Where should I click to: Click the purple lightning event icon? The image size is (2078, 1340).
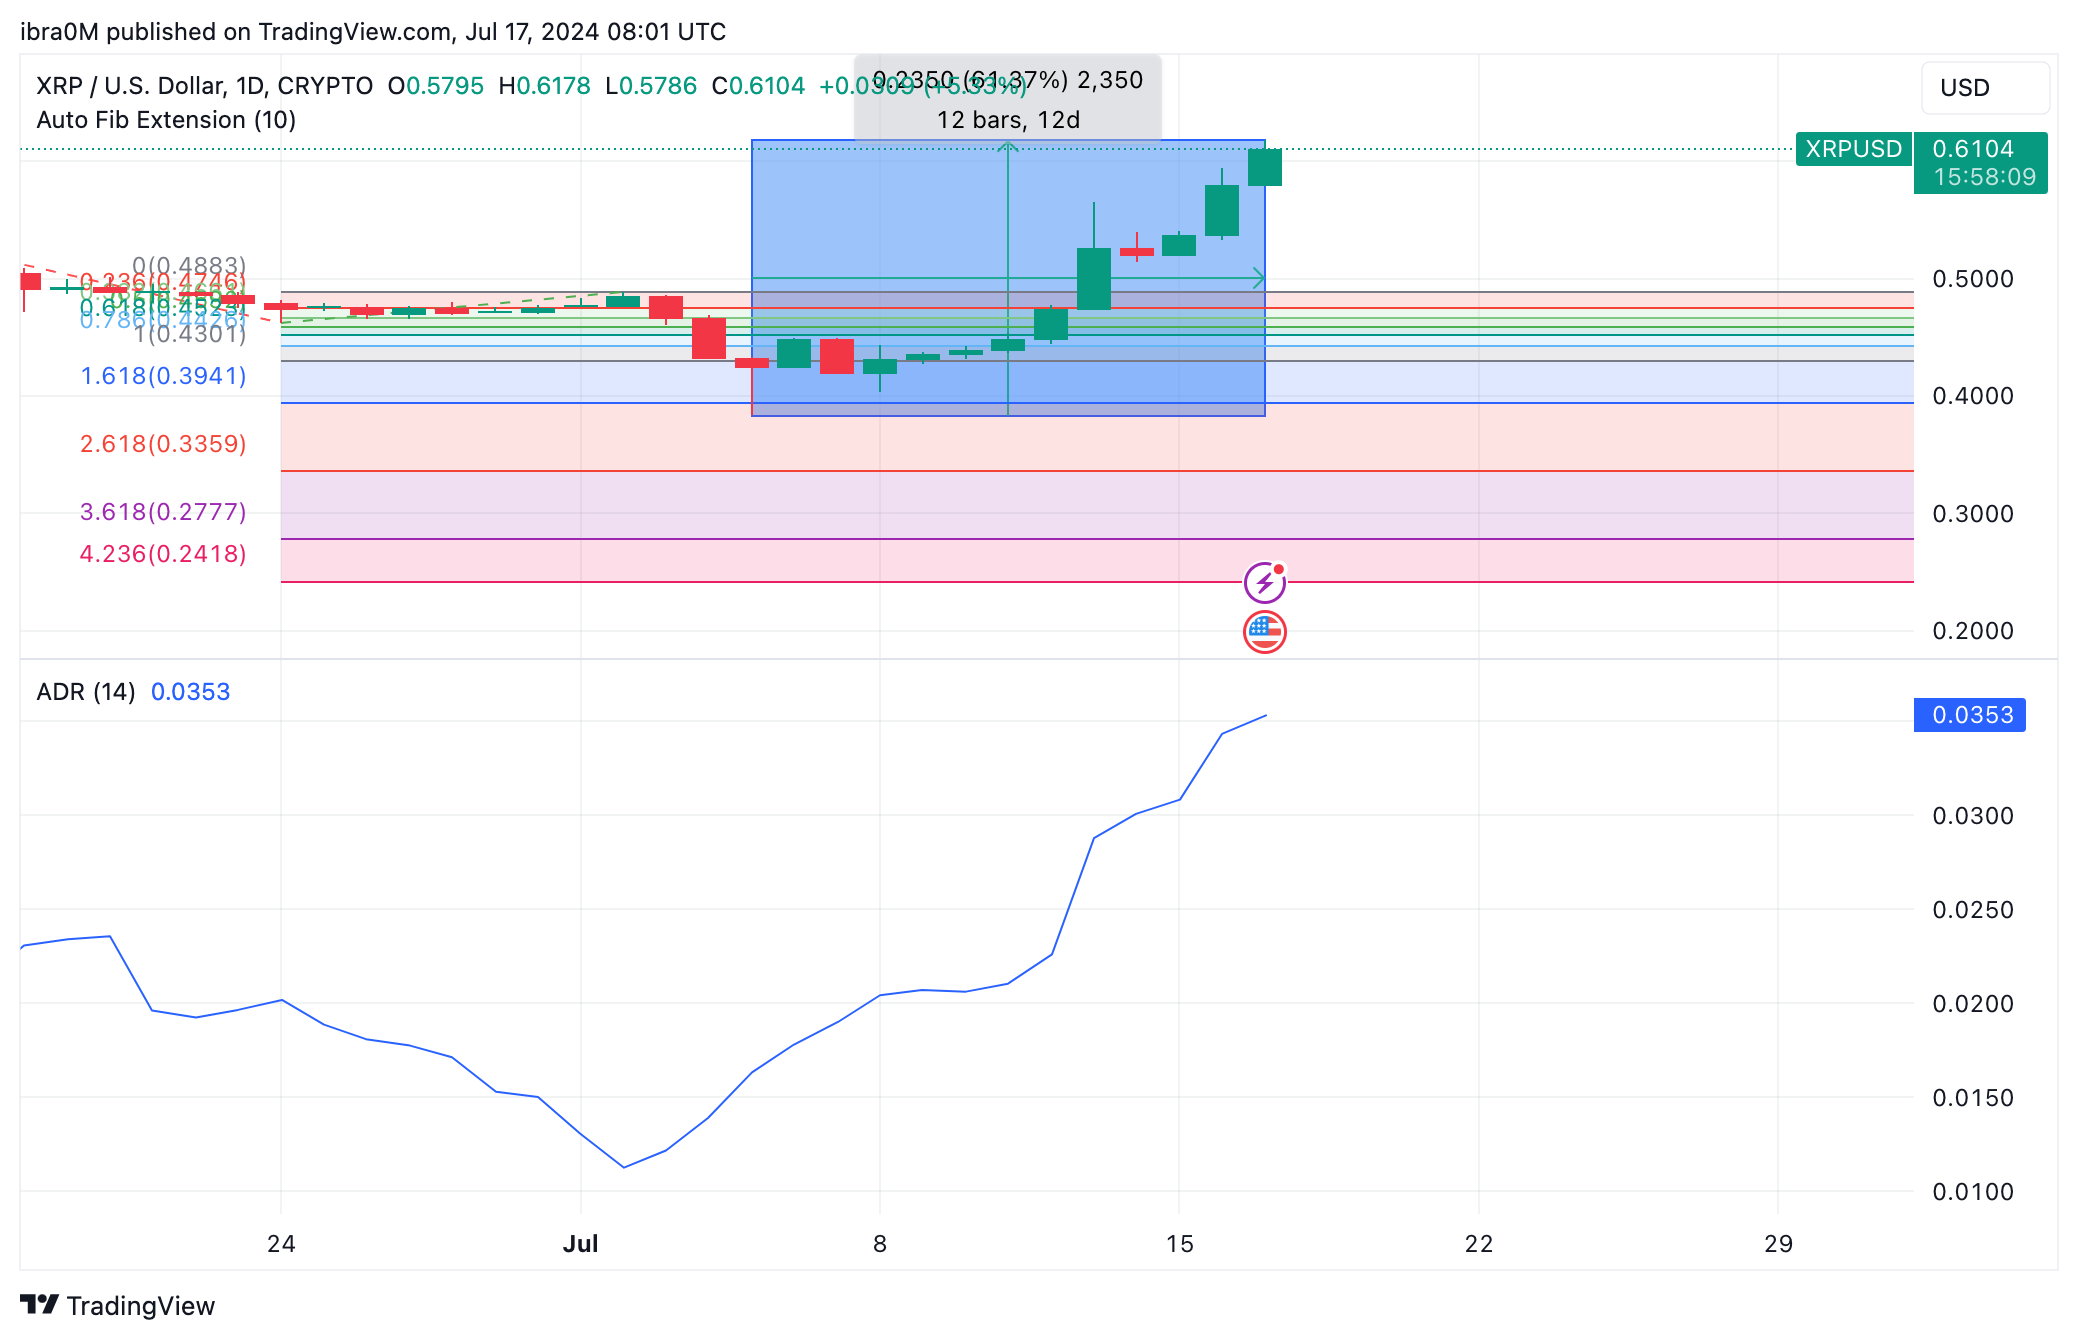[1264, 582]
